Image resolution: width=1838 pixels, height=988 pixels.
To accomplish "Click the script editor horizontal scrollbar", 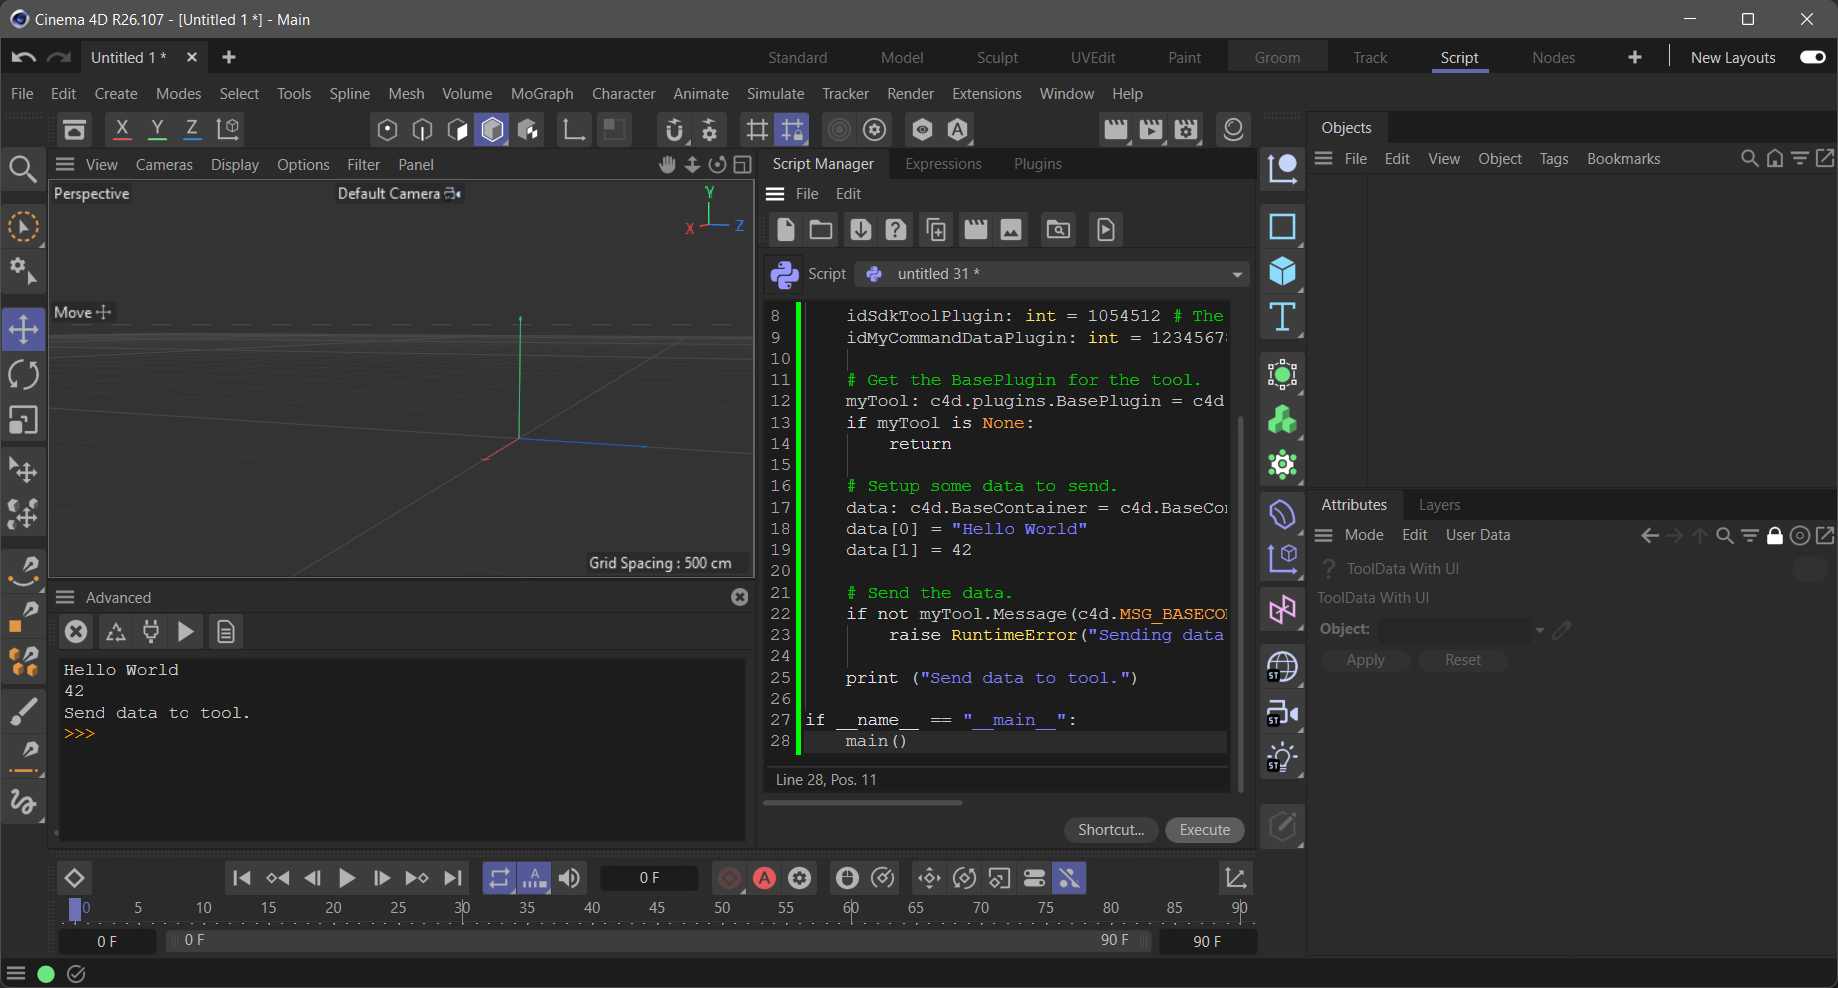I will point(863,802).
